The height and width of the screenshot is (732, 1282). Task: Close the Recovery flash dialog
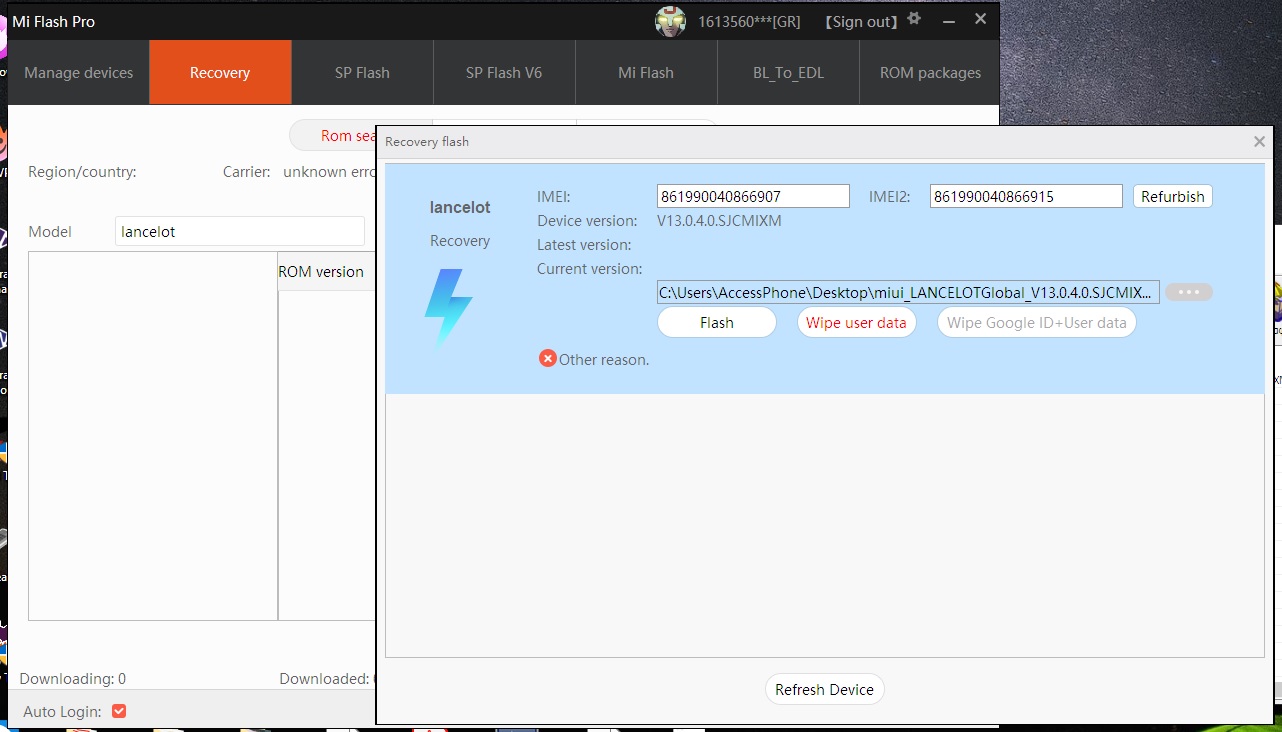pyautogui.click(x=1259, y=142)
